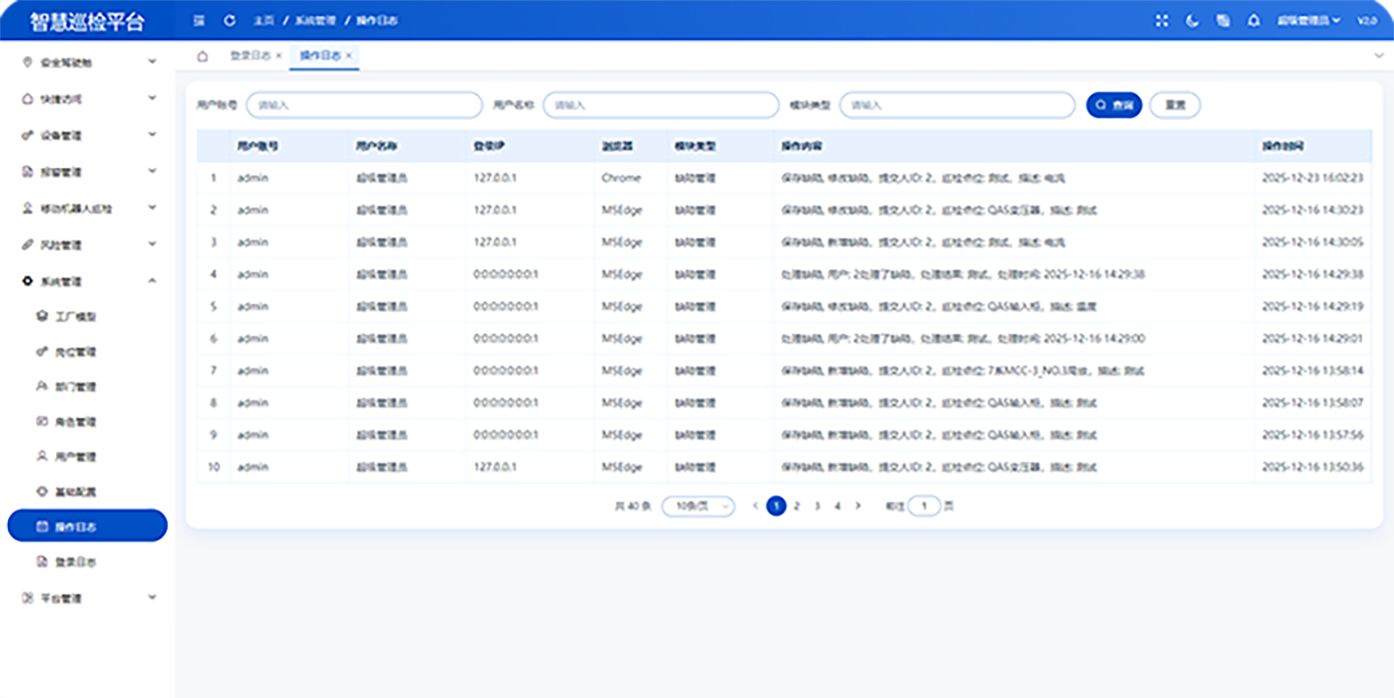This screenshot has width=1394, height=698.
Task: Open 登录日志 in the sidebar menu
Action: (x=75, y=562)
